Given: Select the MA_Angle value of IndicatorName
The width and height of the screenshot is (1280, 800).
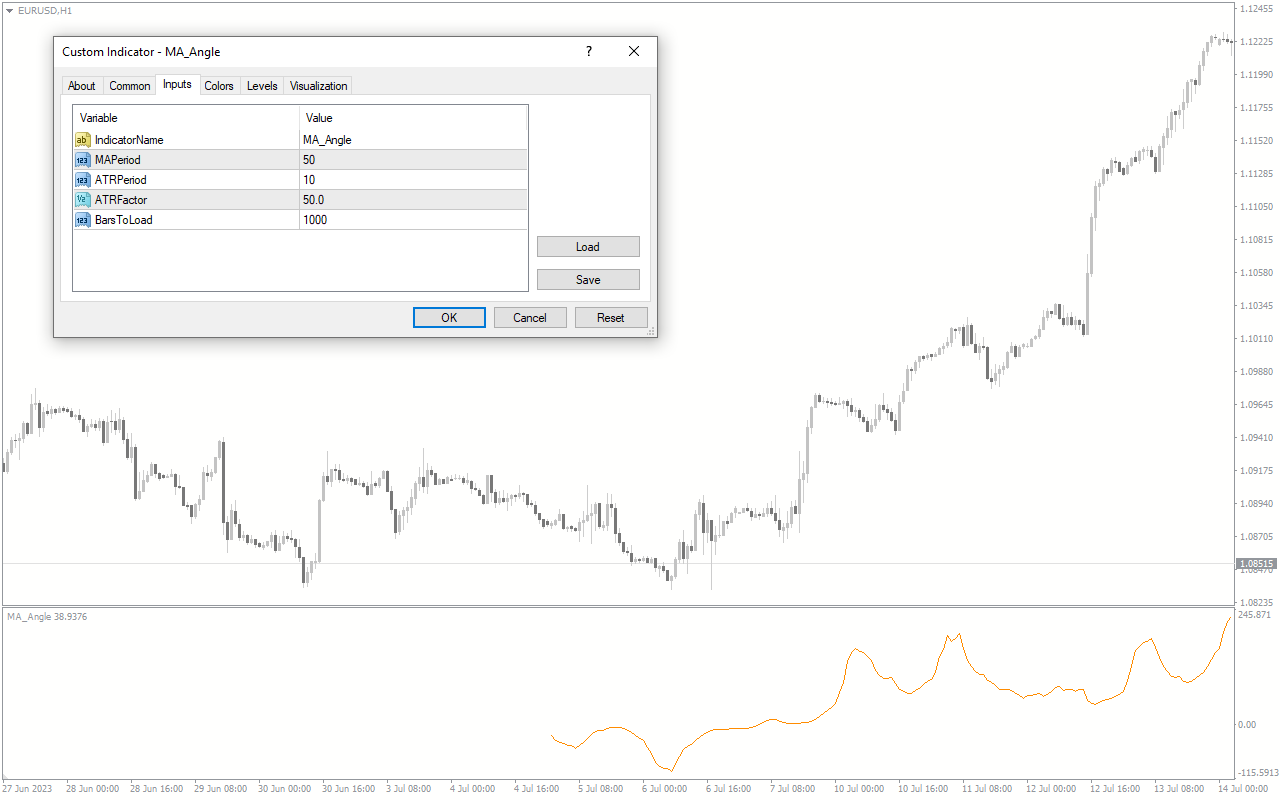Looking at the screenshot, I should pyautogui.click(x=327, y=140).
